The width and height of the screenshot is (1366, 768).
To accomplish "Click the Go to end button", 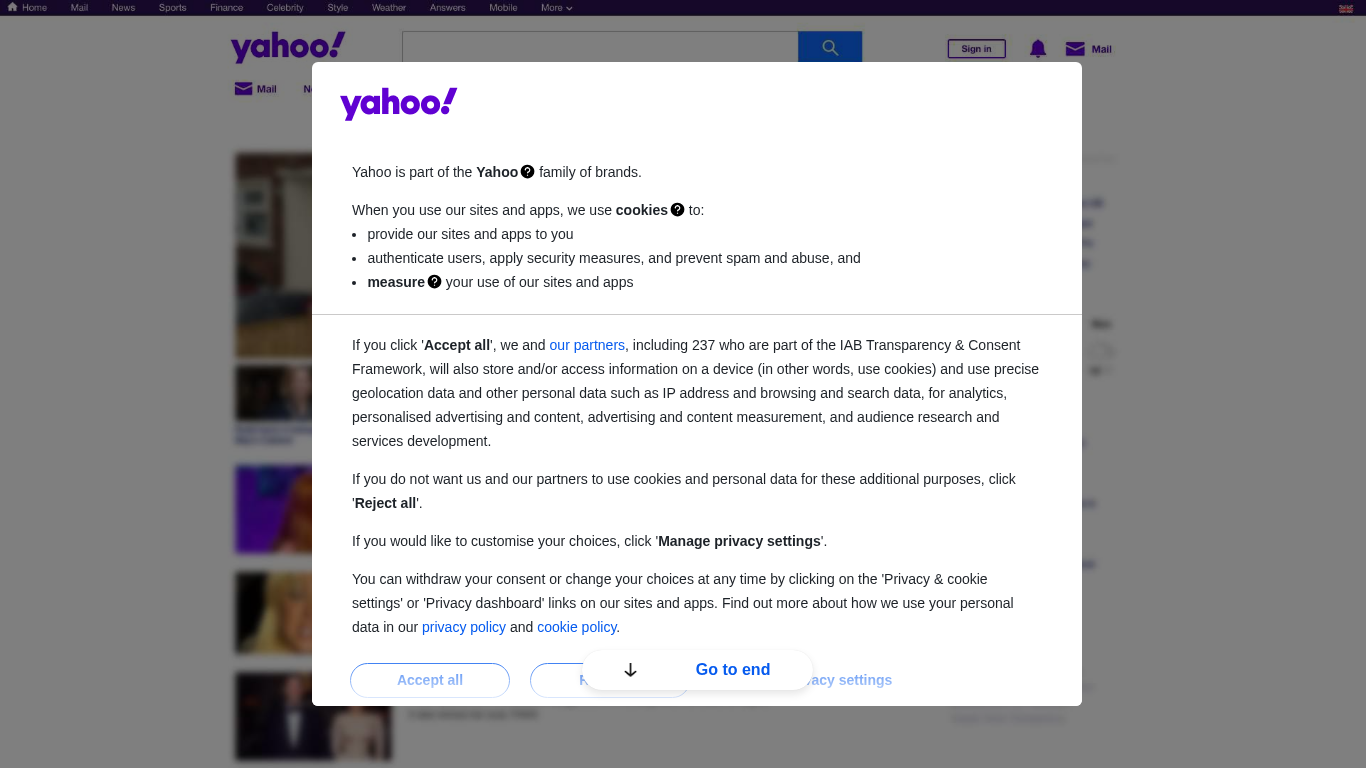I will point(732,670).
